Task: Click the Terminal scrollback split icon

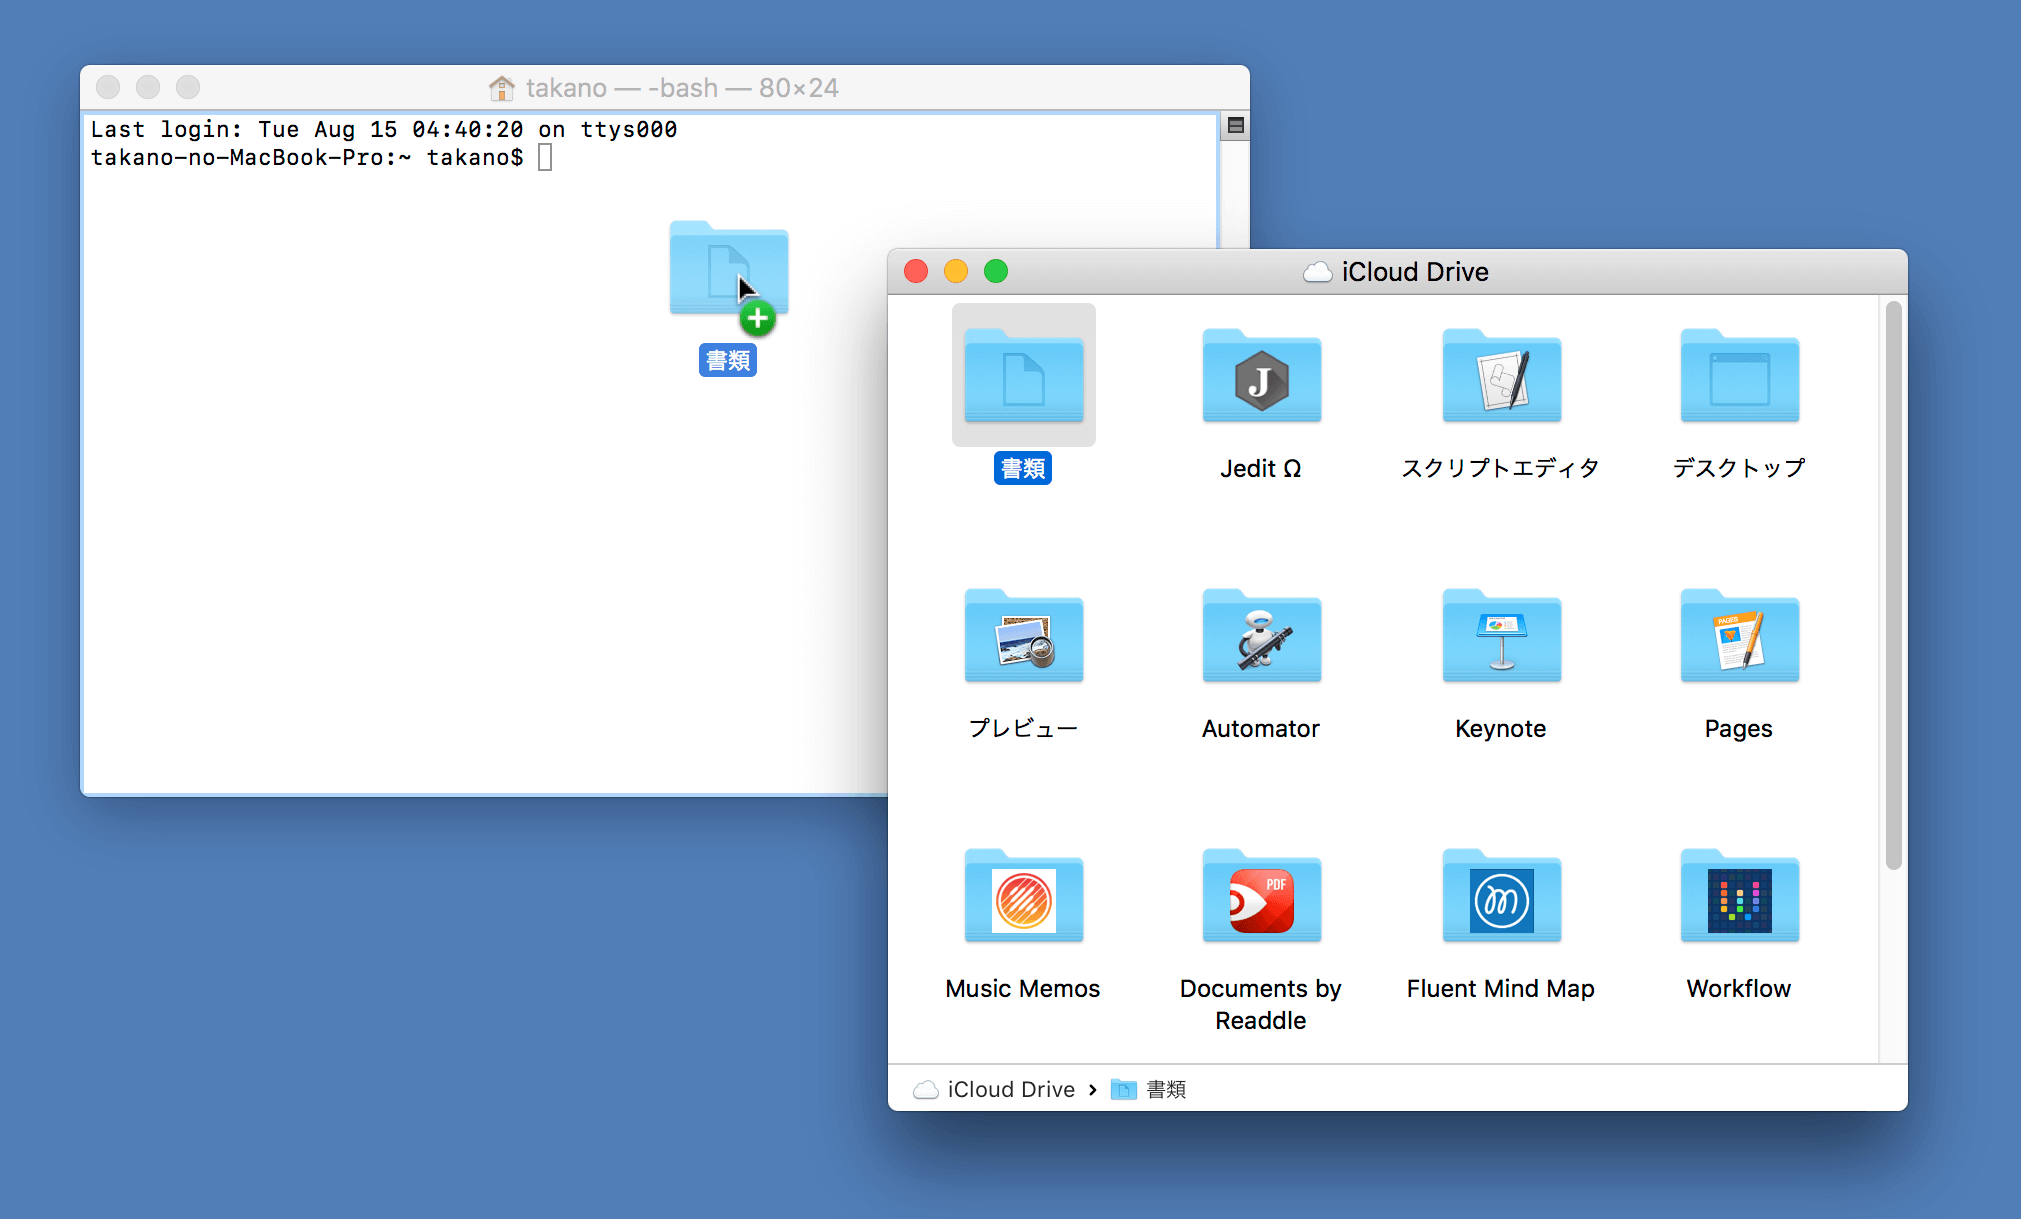Action: 1235,126
